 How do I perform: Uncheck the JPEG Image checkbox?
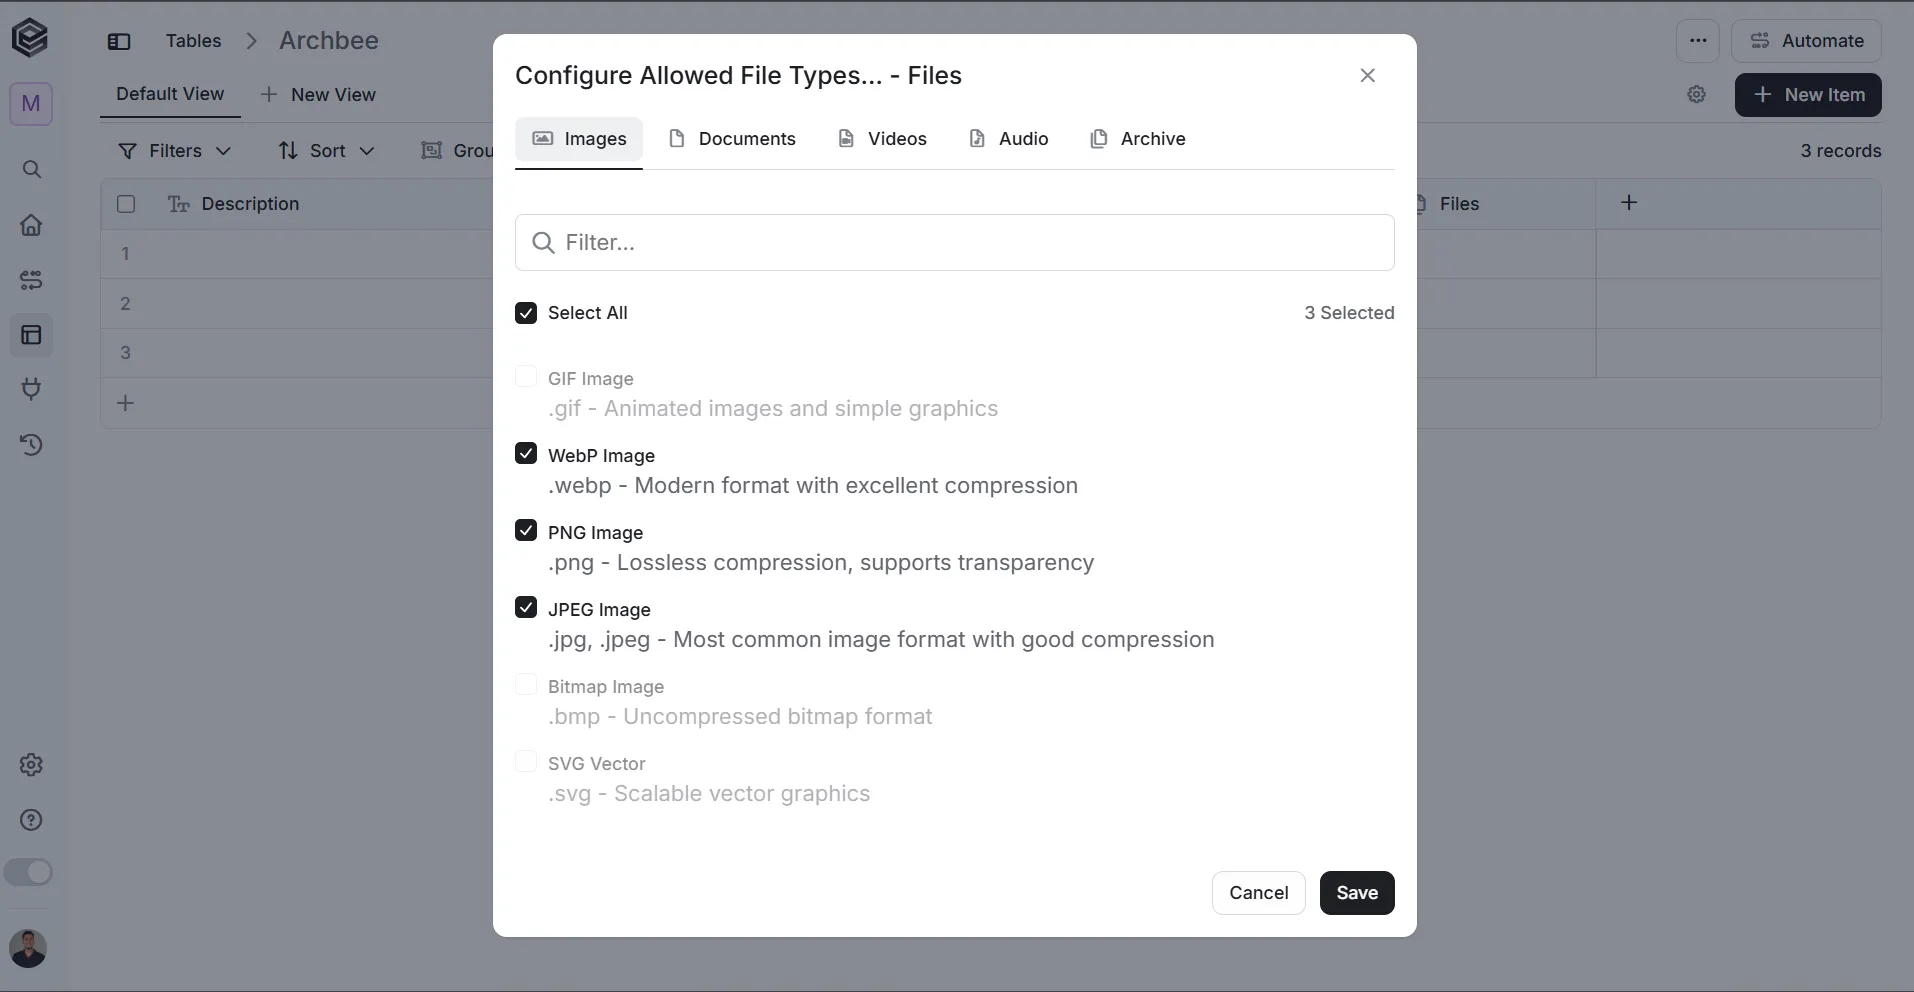click(x=526, y=607)
